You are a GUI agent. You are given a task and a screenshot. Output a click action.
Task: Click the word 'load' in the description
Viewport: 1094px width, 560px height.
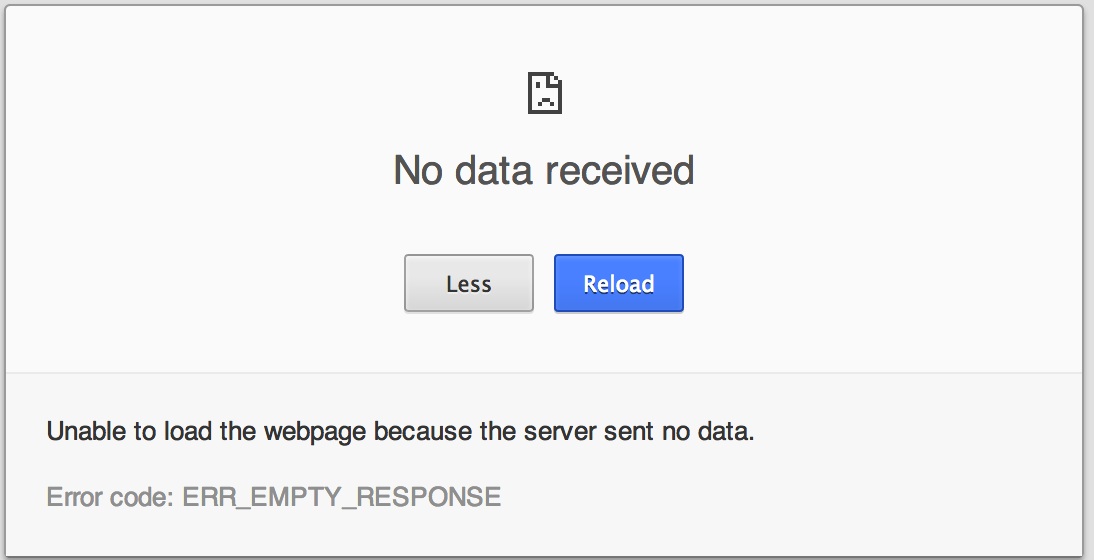click(188, 432)
